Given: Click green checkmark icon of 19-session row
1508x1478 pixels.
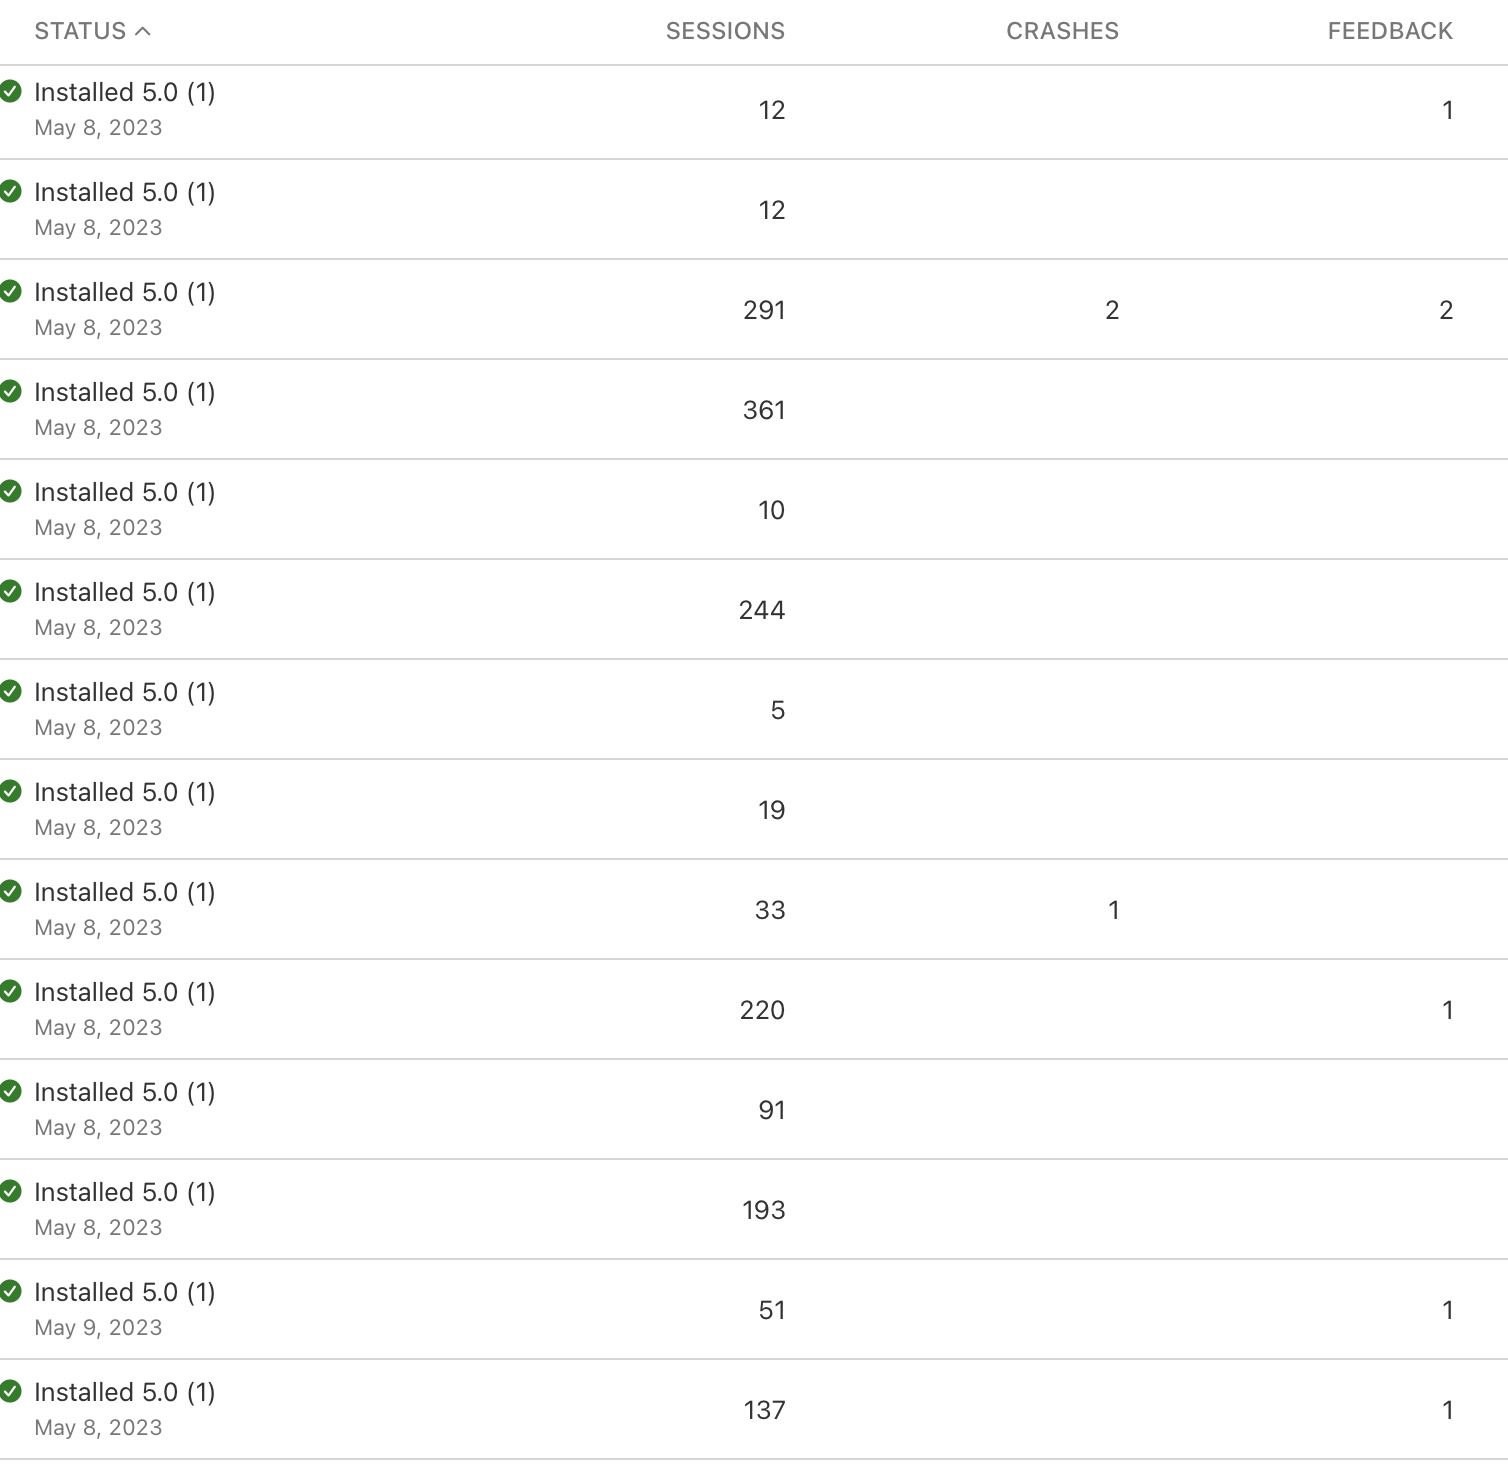Looking at the screenshot, I should [x=11, y=791].
